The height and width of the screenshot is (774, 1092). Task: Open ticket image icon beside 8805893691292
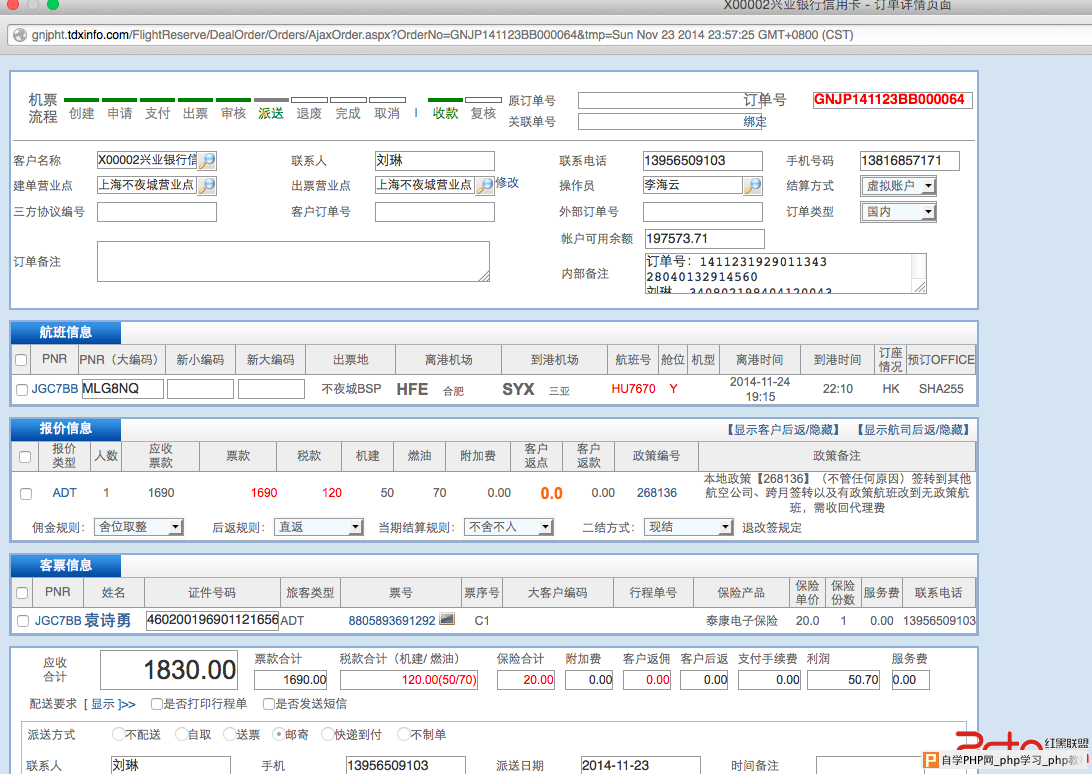[447, 619]
